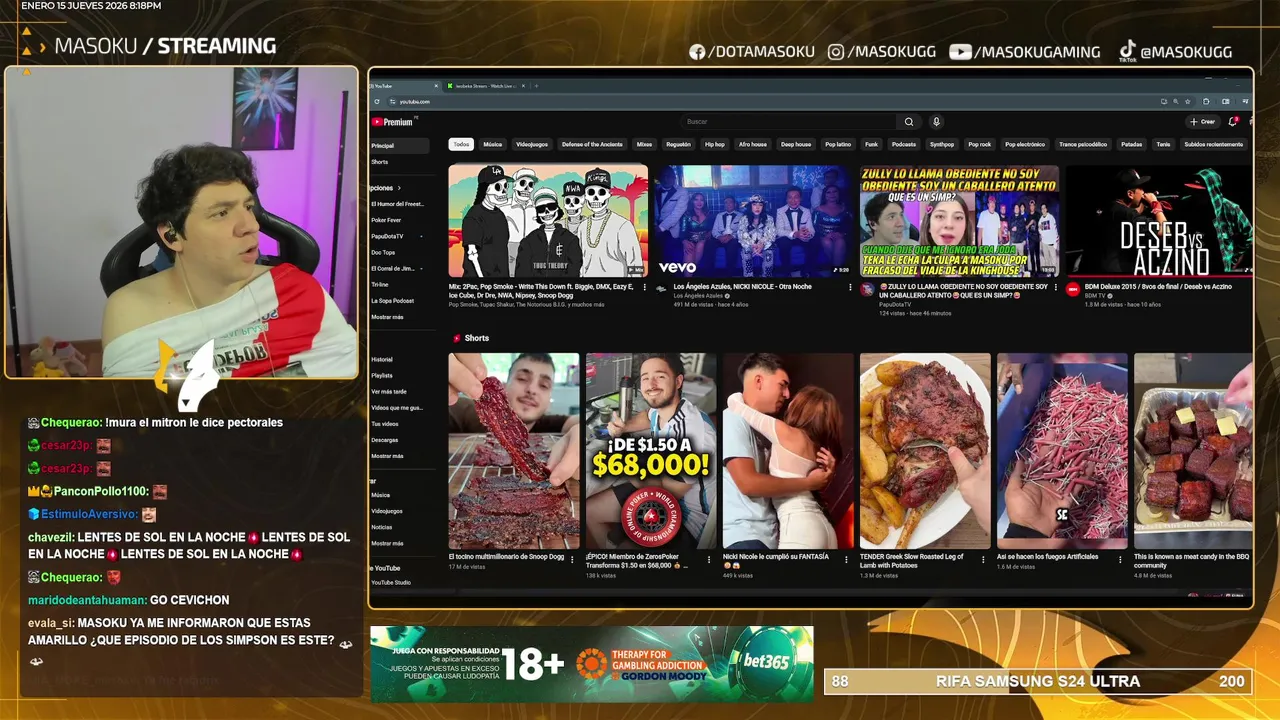This screenshot has height=720, width=1280.
Task: Open Historial in the sidebar
Action: (382, 359)
